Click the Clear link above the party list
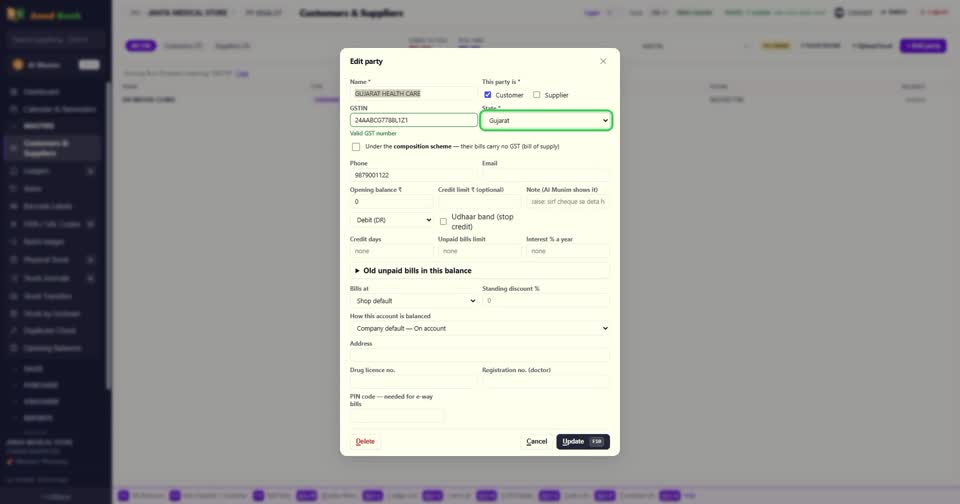 tap(242, 73)
